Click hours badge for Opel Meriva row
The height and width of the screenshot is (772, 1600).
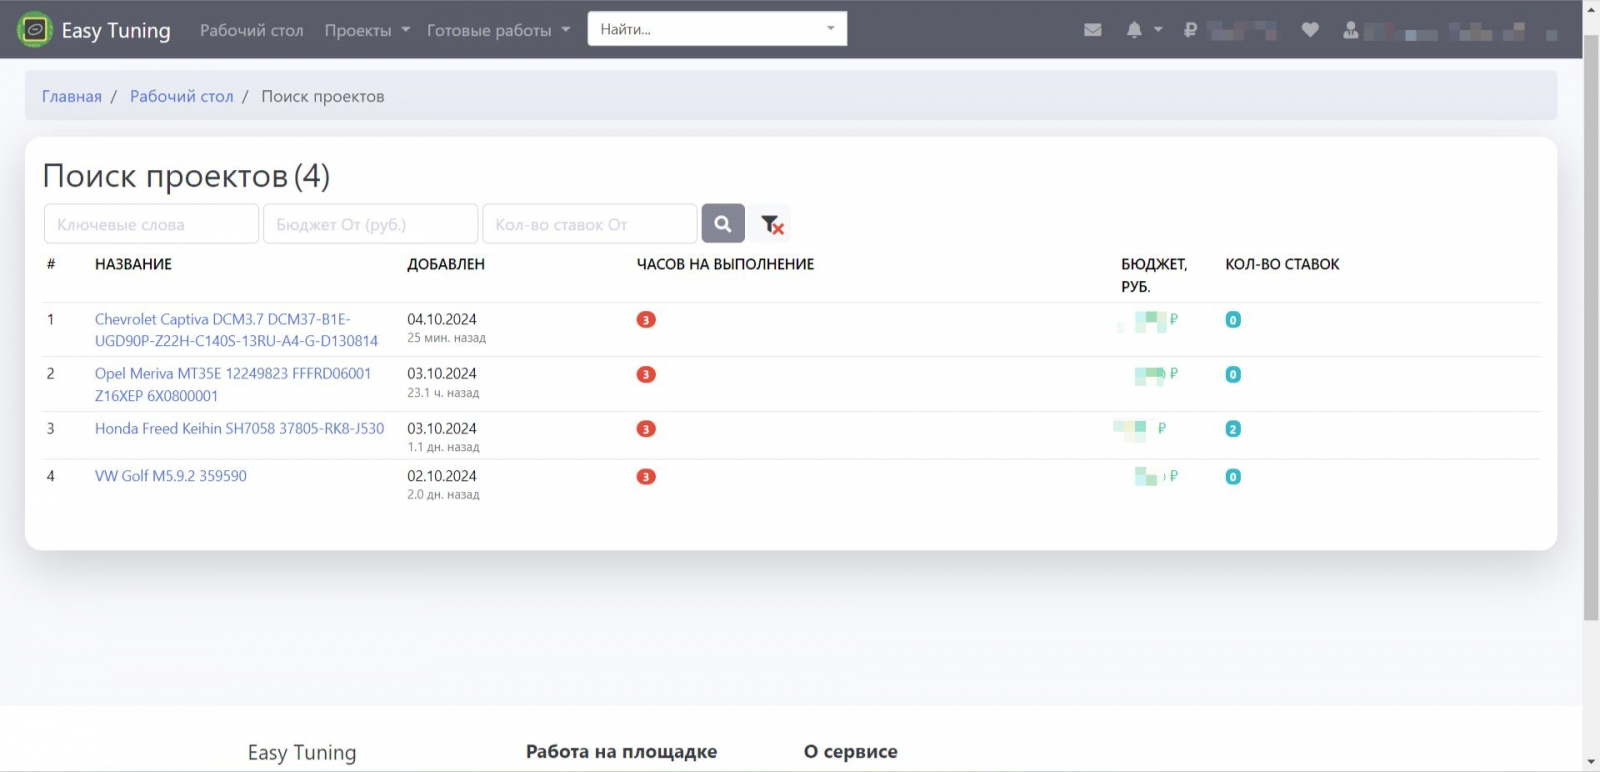click(x=646, y=375)
